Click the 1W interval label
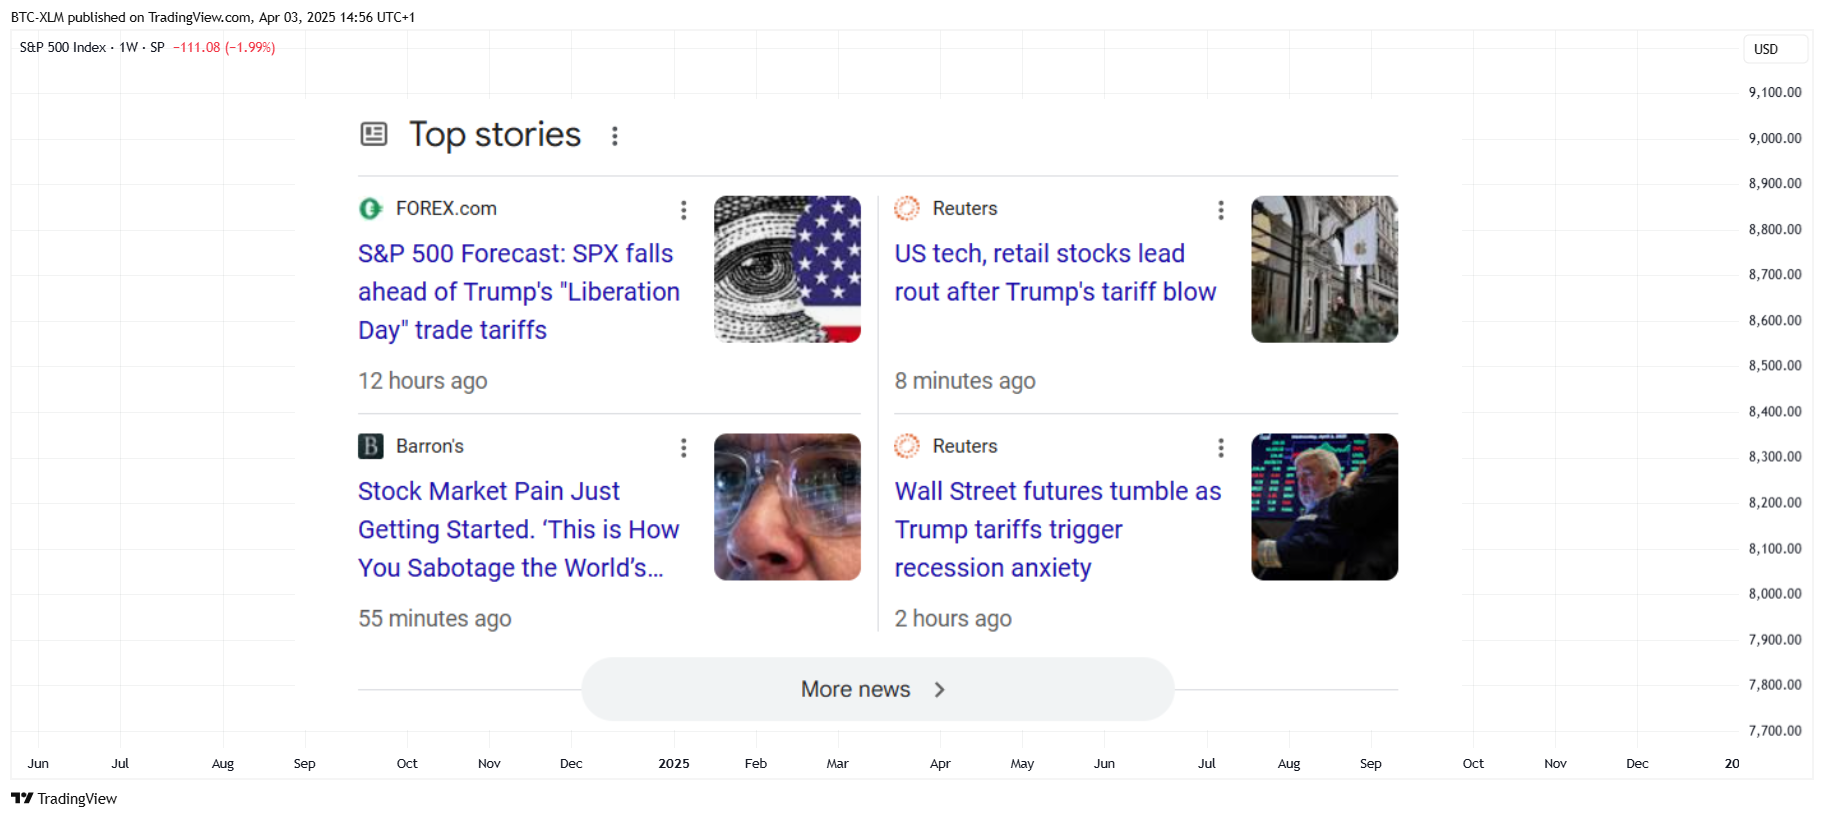The height and width of the screenshot is (818, 1824). click(129, 47)
